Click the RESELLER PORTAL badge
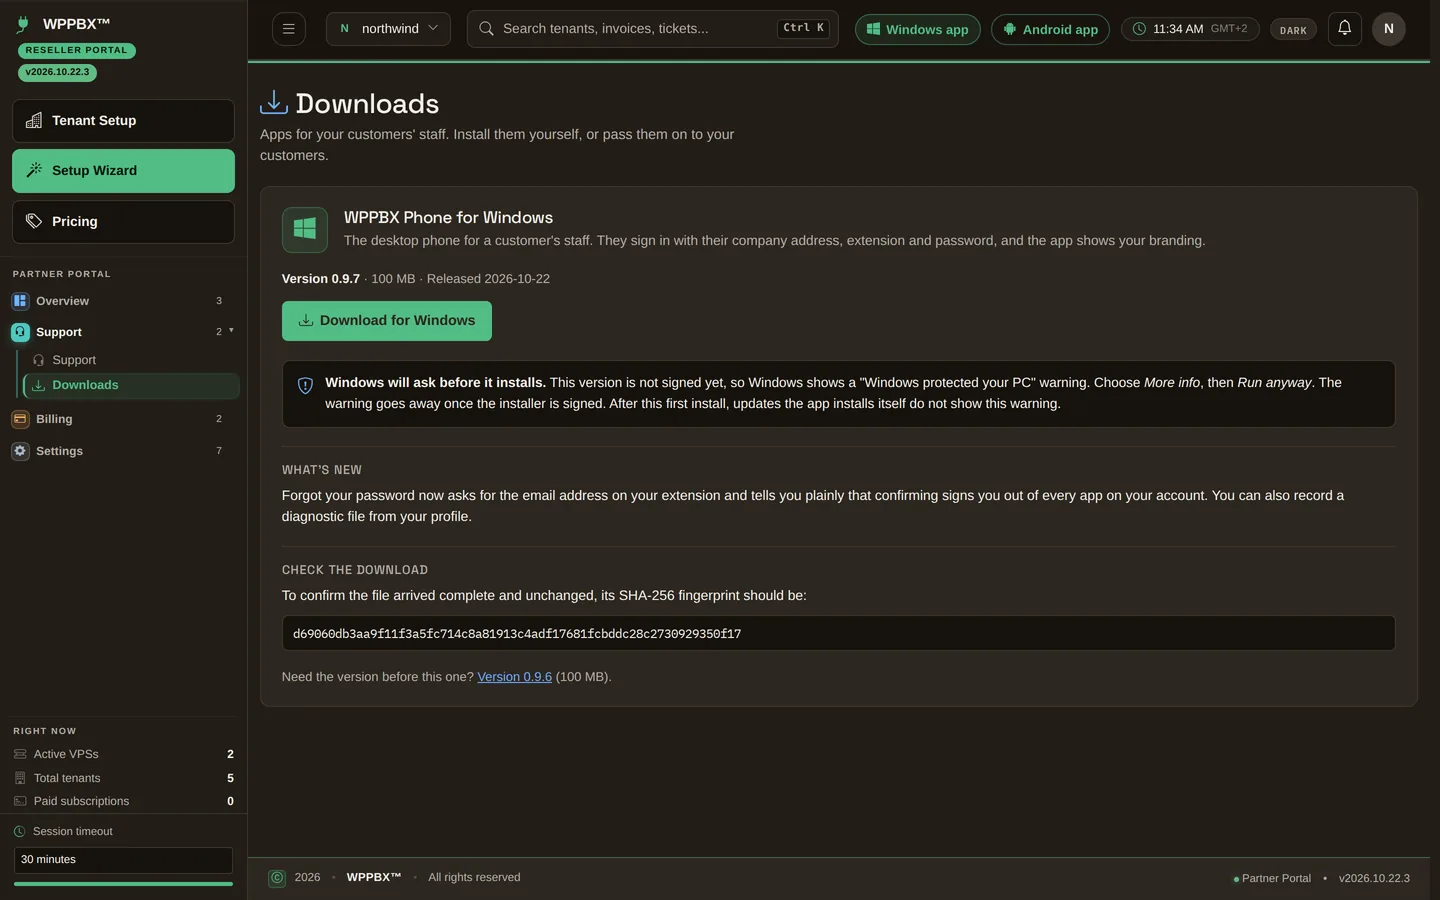The width and height of the screenshot is (1440, 900). click(x=76, y=50)
